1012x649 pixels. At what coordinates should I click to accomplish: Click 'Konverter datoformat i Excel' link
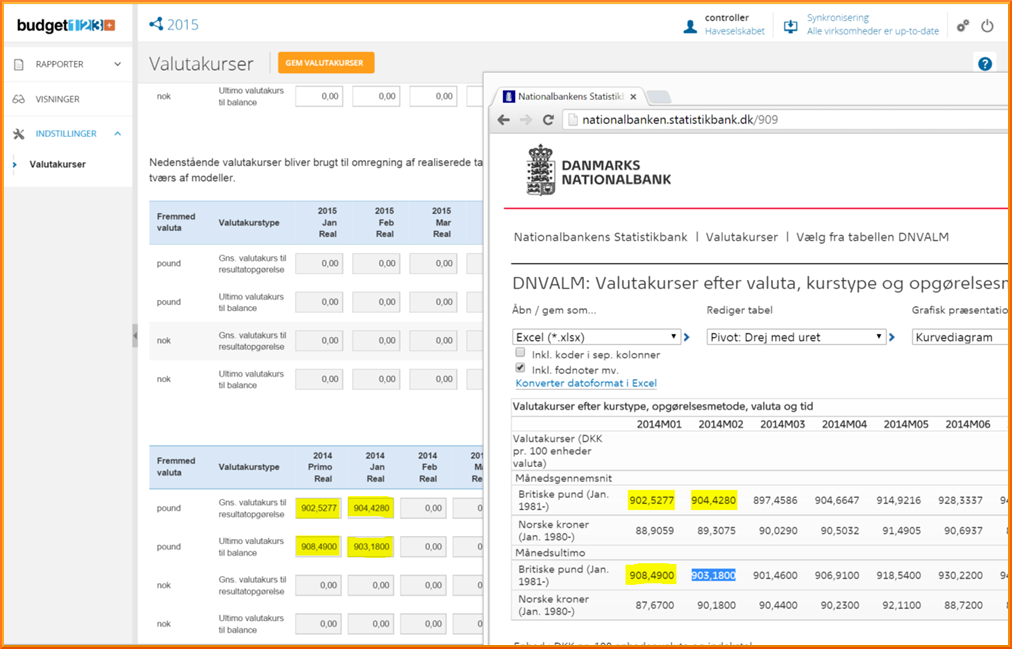click(x=586, y=383)
